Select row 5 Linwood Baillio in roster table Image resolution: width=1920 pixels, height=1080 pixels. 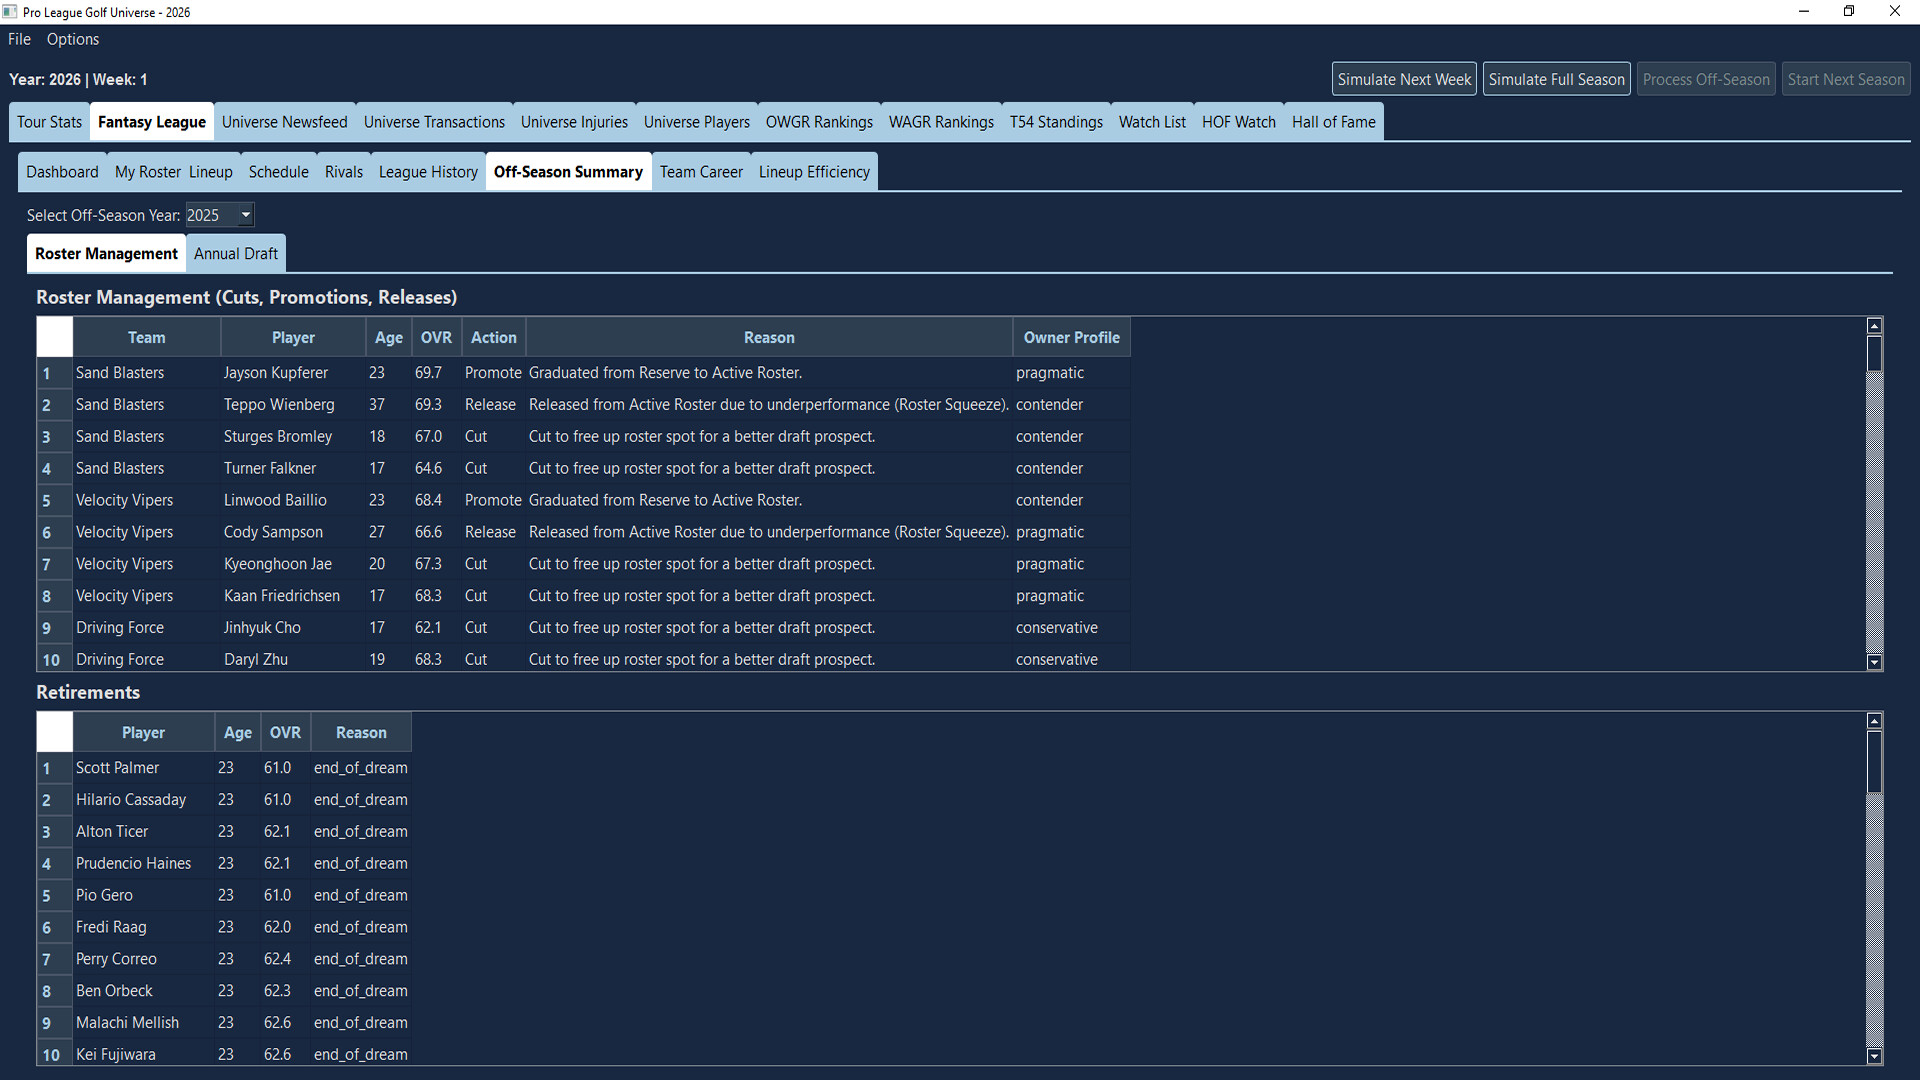pyautogui.click(x=54, y=500)
